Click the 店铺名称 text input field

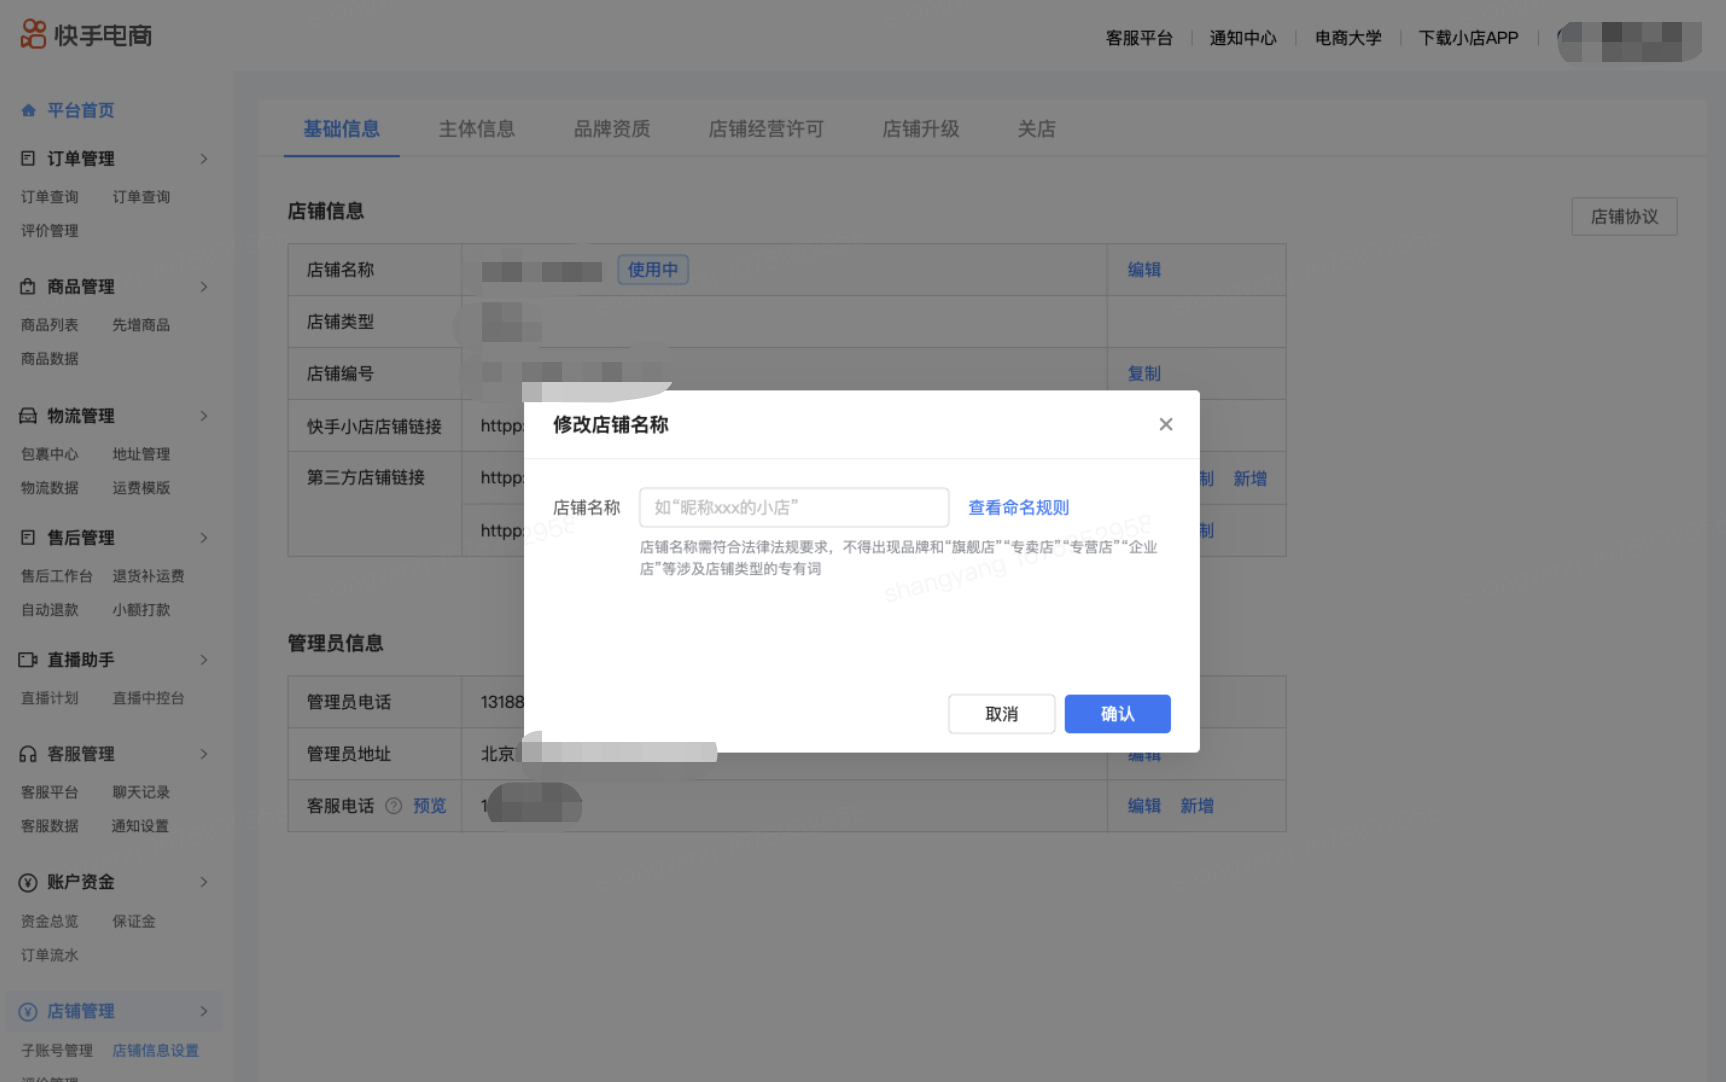coord(793,508)
